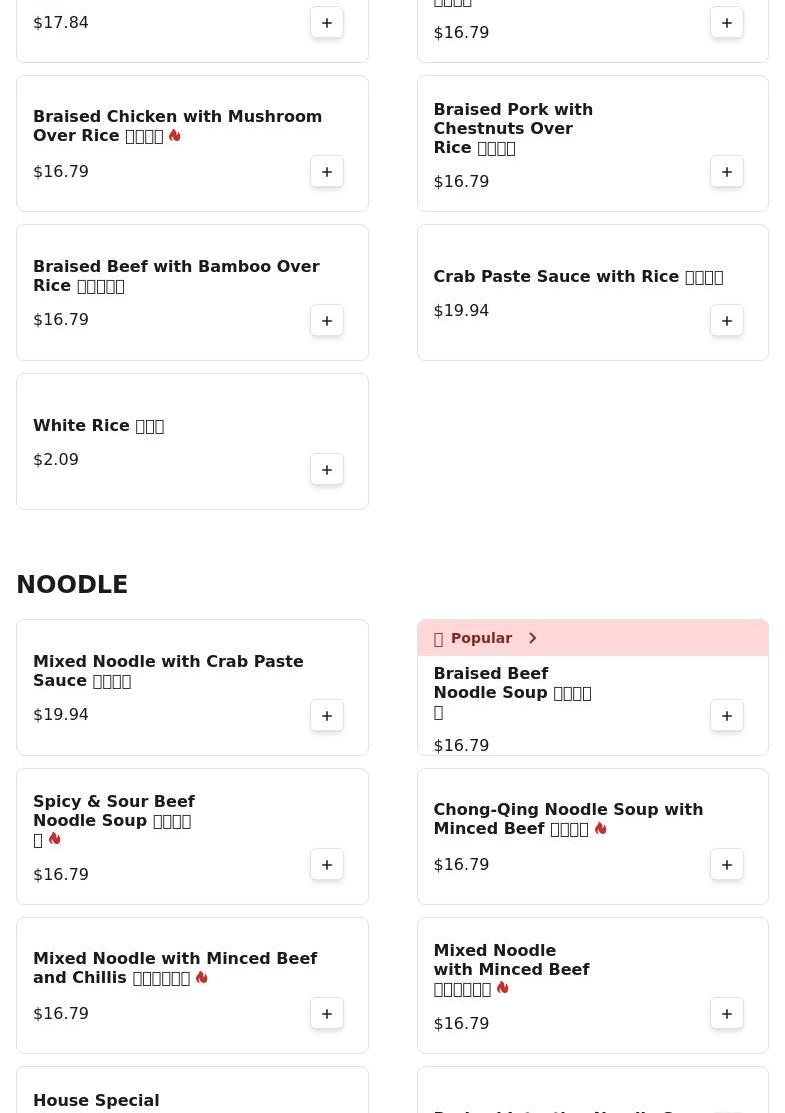Viewport: 785px width, 1113px height.
Task: Click the NOODLE section heading
Action: 72,585
